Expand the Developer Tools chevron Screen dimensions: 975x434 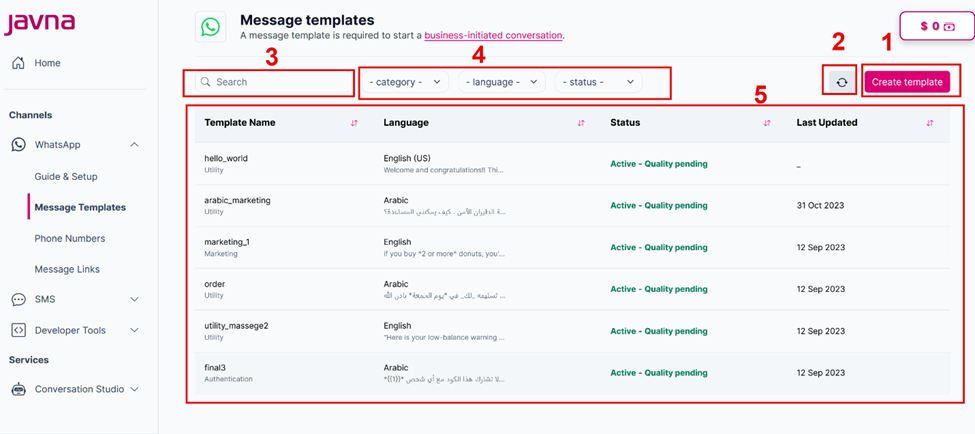[x=134, y=331]
